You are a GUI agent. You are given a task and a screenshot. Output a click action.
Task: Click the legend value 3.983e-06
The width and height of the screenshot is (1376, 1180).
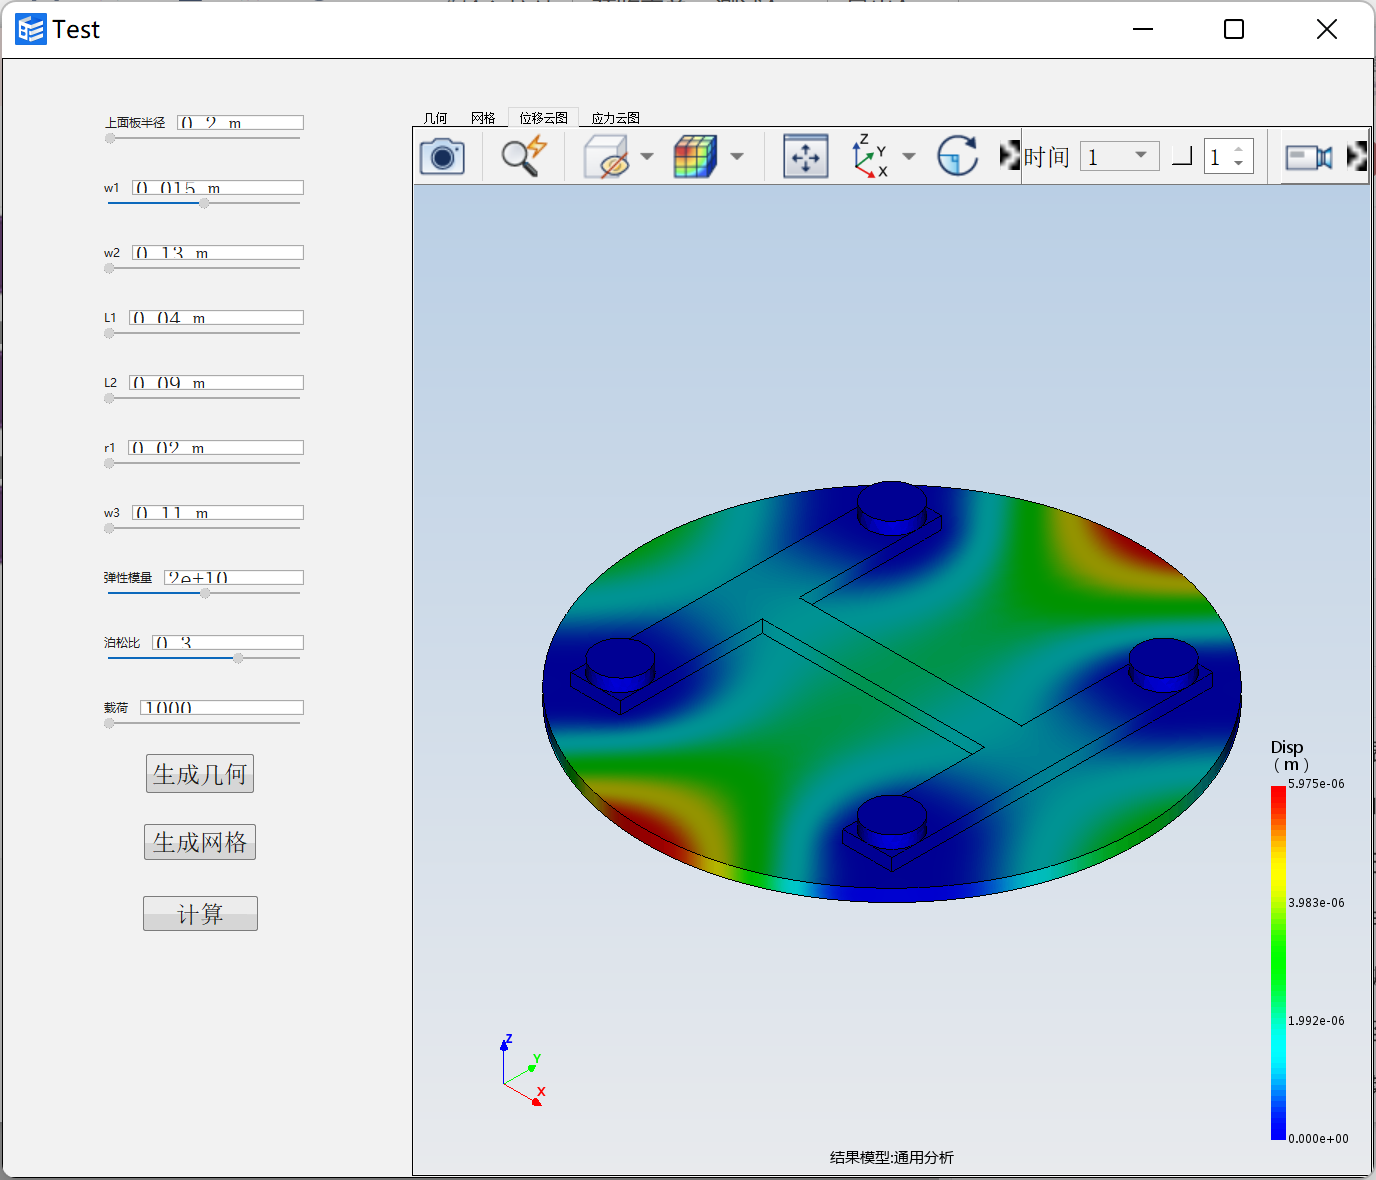point(1316,903)
